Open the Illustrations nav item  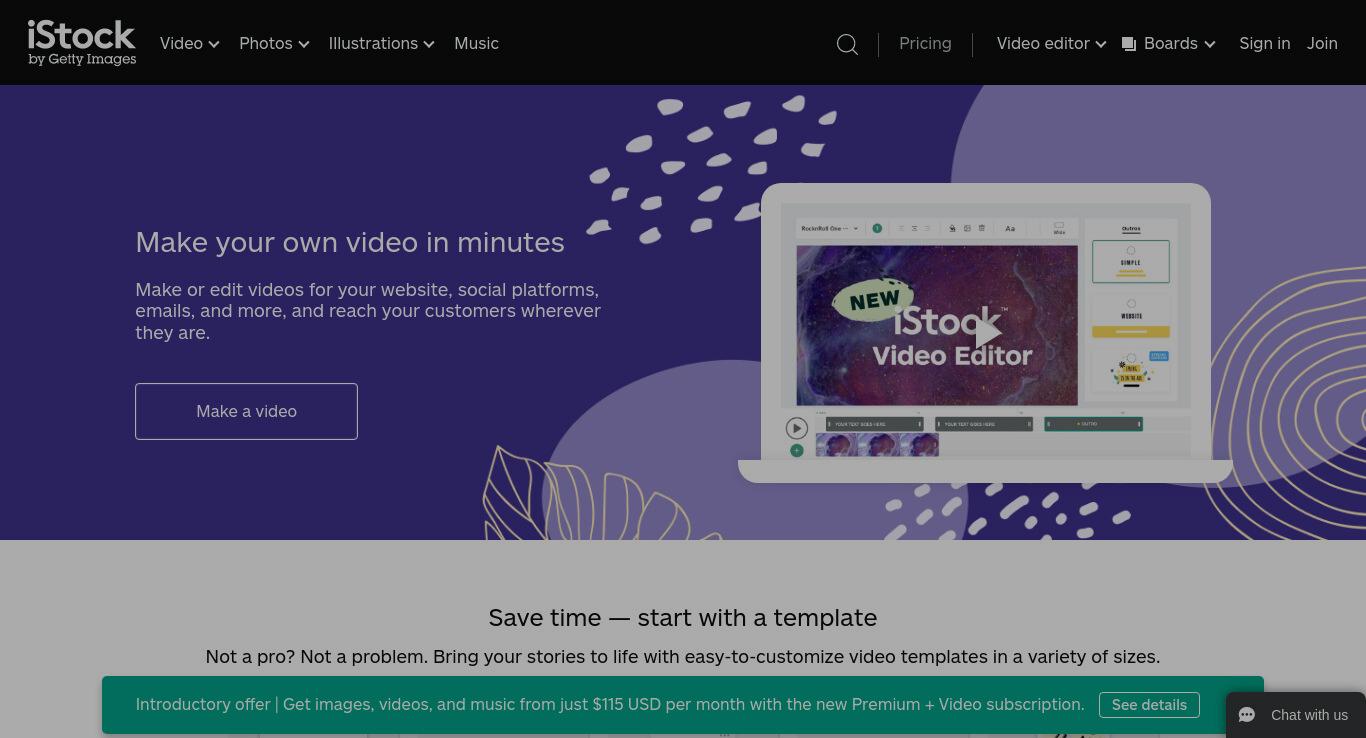click(x=373, y=43)
